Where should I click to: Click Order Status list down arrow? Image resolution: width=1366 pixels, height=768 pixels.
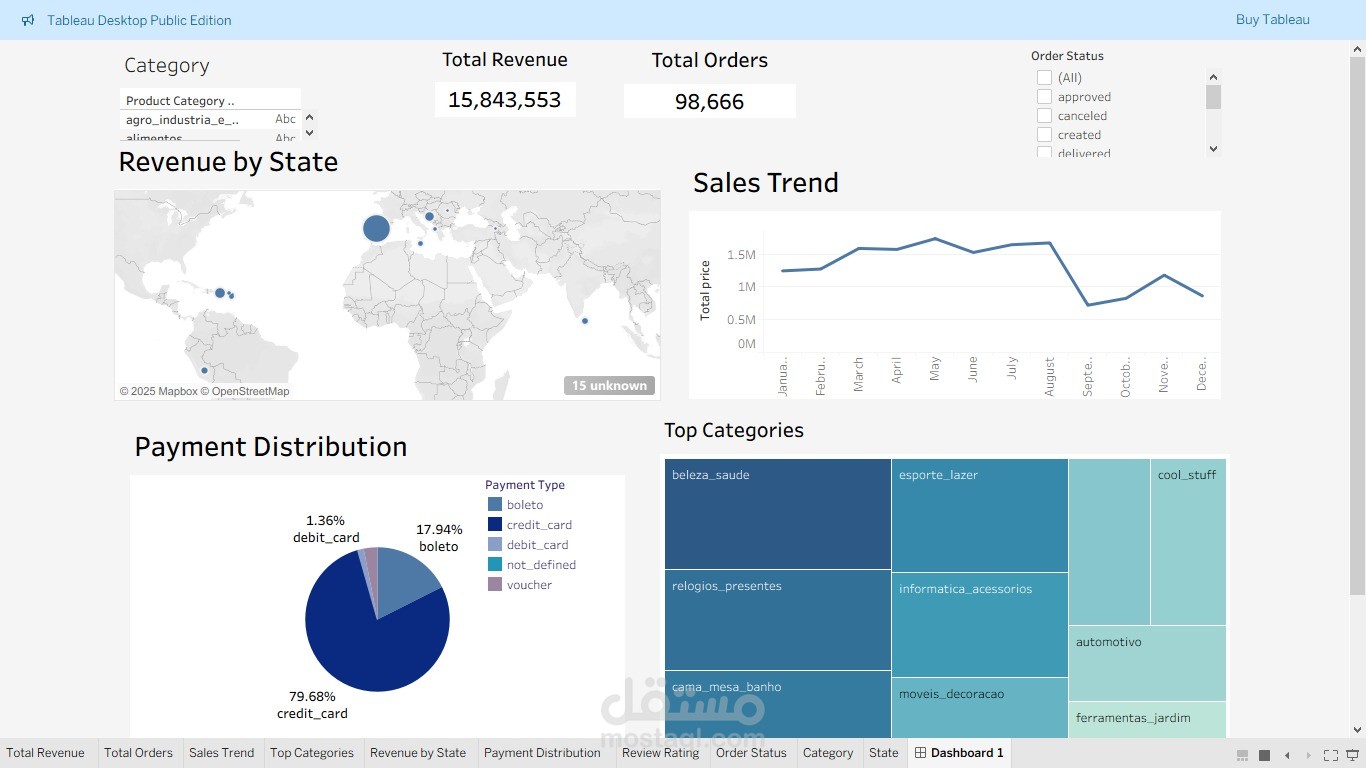pyautogui.click(x=1214, y=148)
